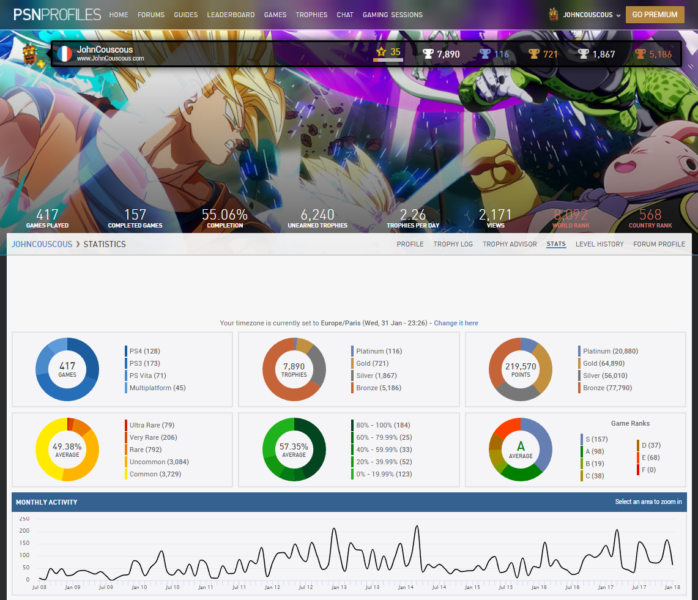
Task: Click the 157 COMPLETED GAMES stat
Action: [135, 218]
